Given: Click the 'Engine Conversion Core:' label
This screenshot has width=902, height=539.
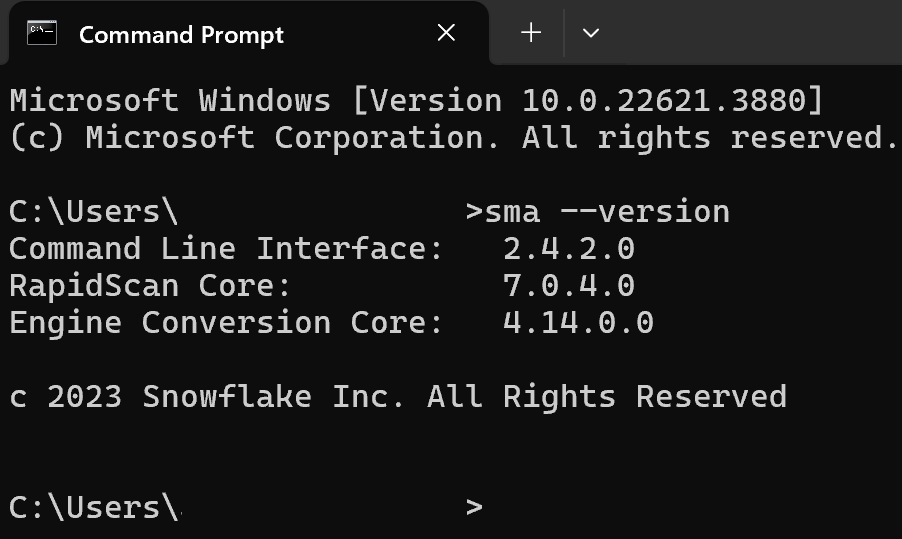Looking at the screenshot, I should pyautogui.click(x=226, y=322).
